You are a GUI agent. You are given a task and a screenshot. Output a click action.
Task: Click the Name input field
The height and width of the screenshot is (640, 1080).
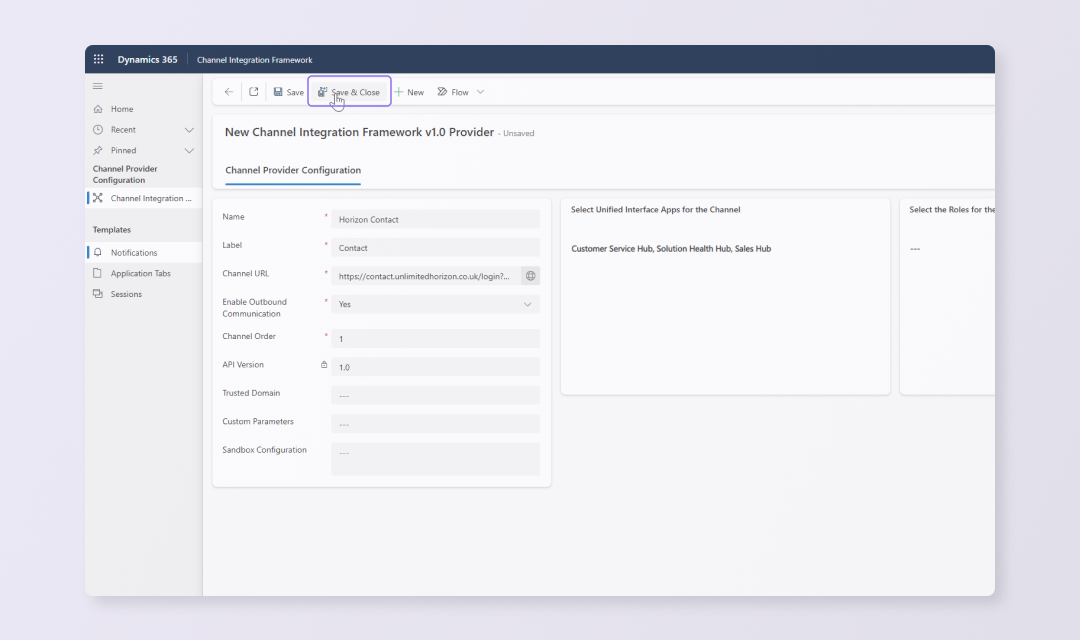point(435,219)
